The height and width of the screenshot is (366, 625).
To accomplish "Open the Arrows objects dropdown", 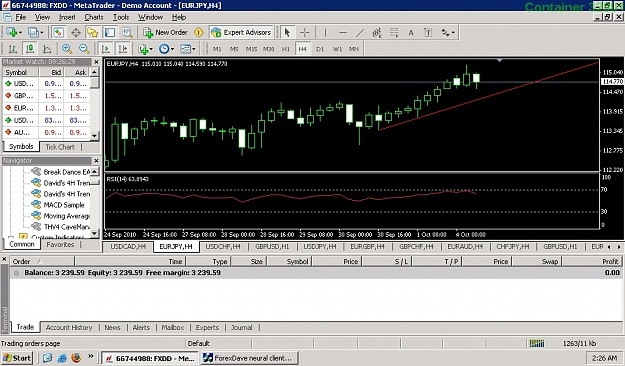I will [x=448, y=33].
